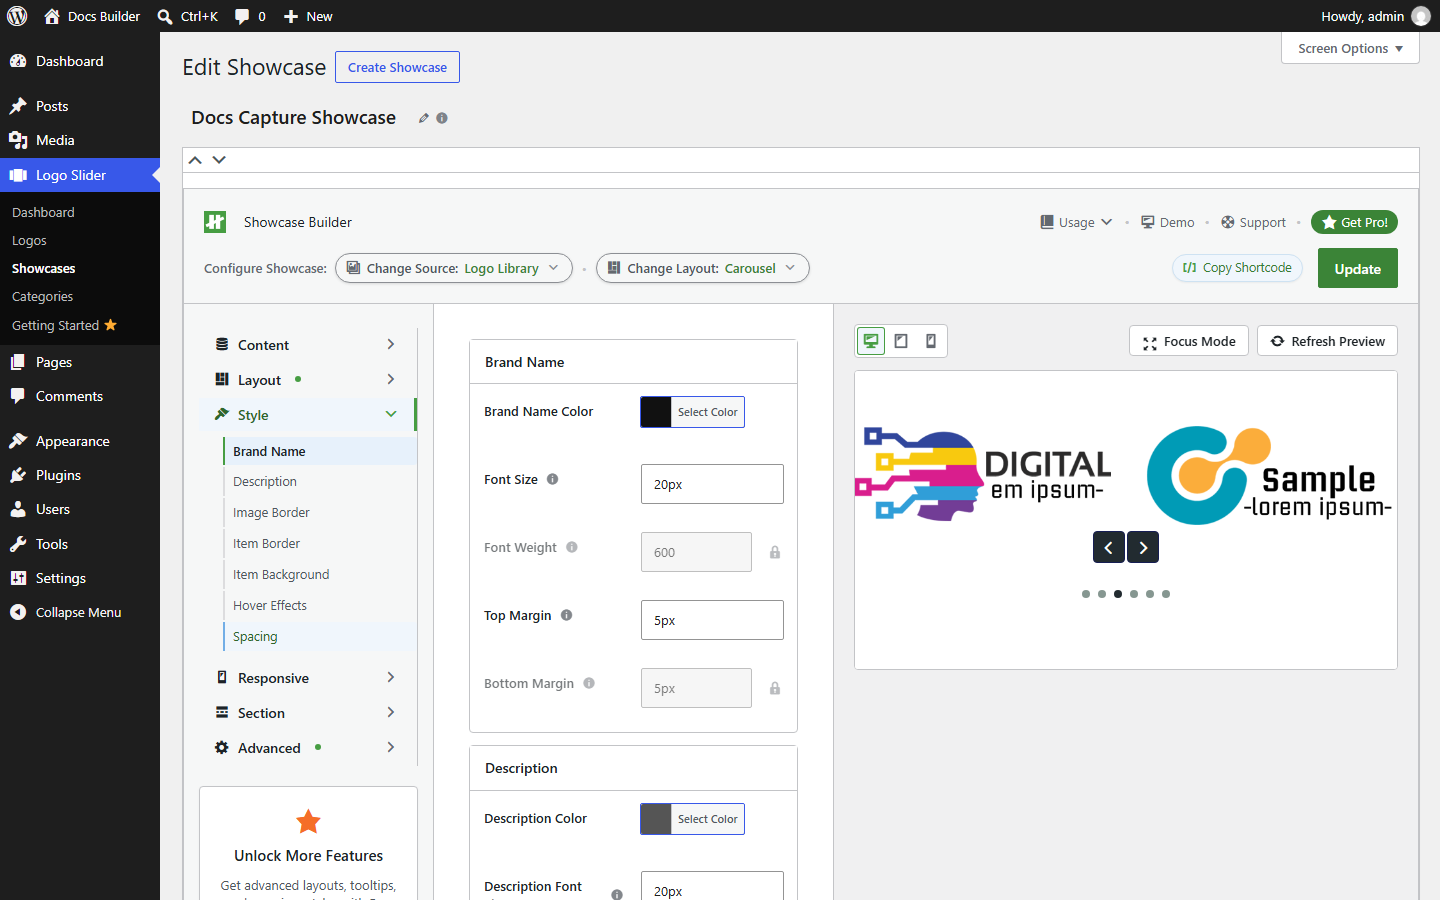1440x900 pixels.
Task: Go to previous carousel slide
Action: (x=1108, y=547)
